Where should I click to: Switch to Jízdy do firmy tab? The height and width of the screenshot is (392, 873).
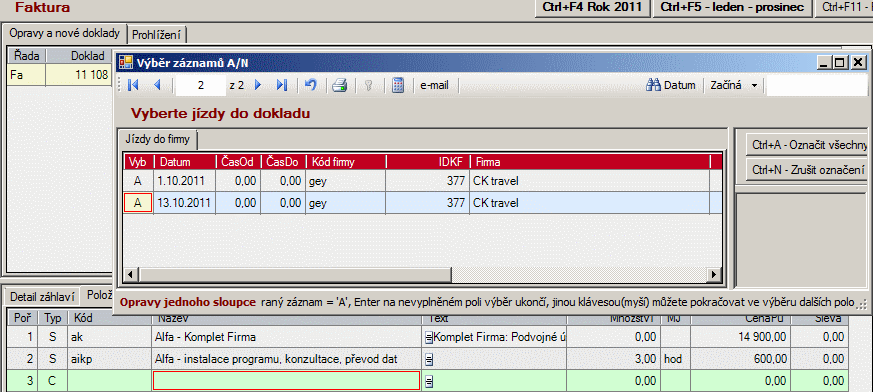pyautogui.click(x=158, y=139)
